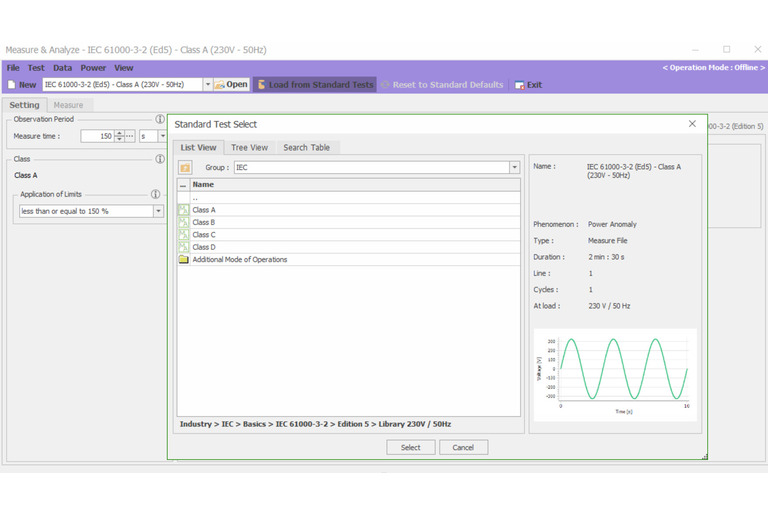This screenshot has height=515, width=768.
Task: Select Class A in the list
Action: click(x=349, y=210)
